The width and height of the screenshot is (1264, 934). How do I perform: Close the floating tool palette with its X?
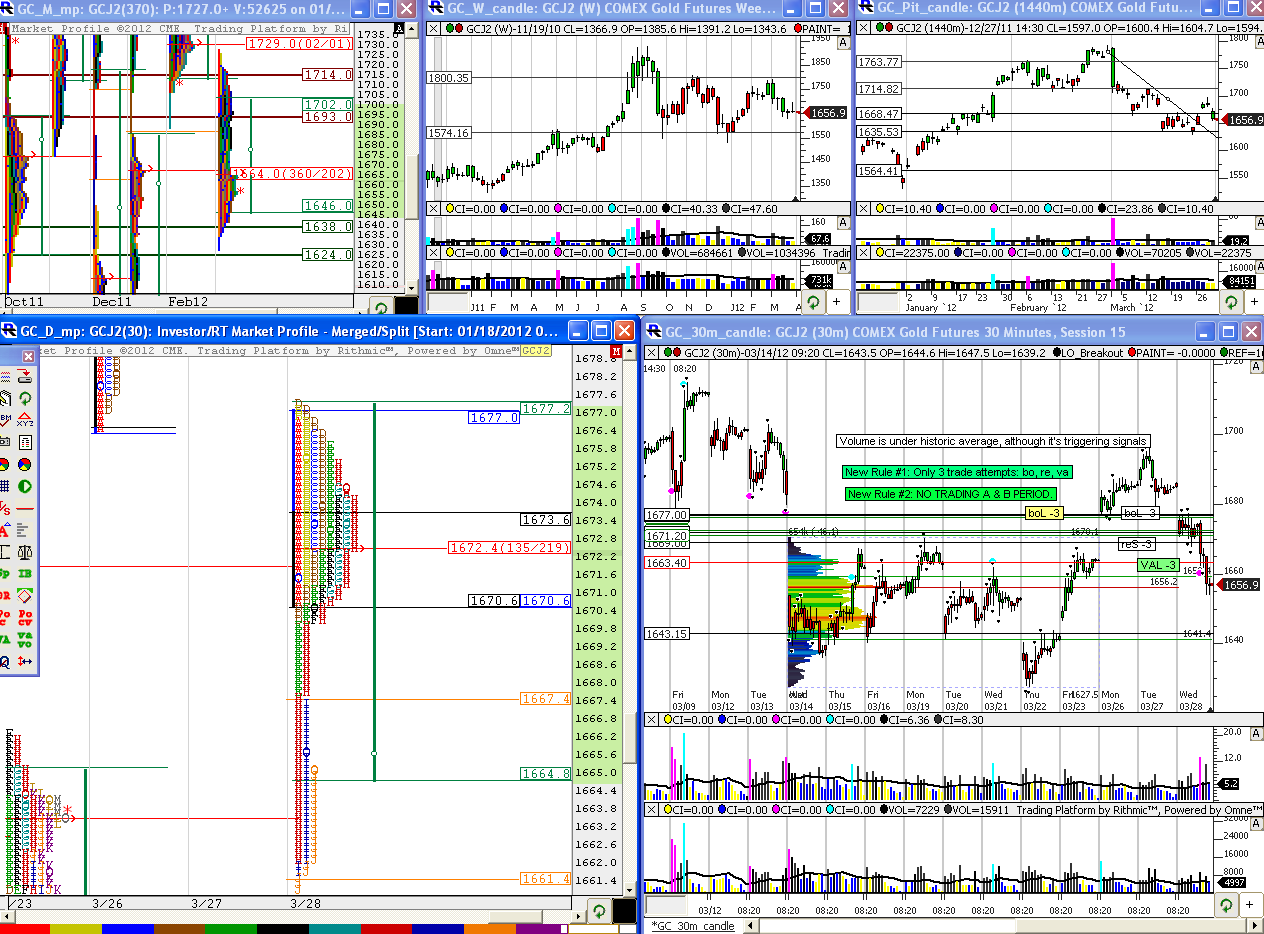tap(28, 356)
